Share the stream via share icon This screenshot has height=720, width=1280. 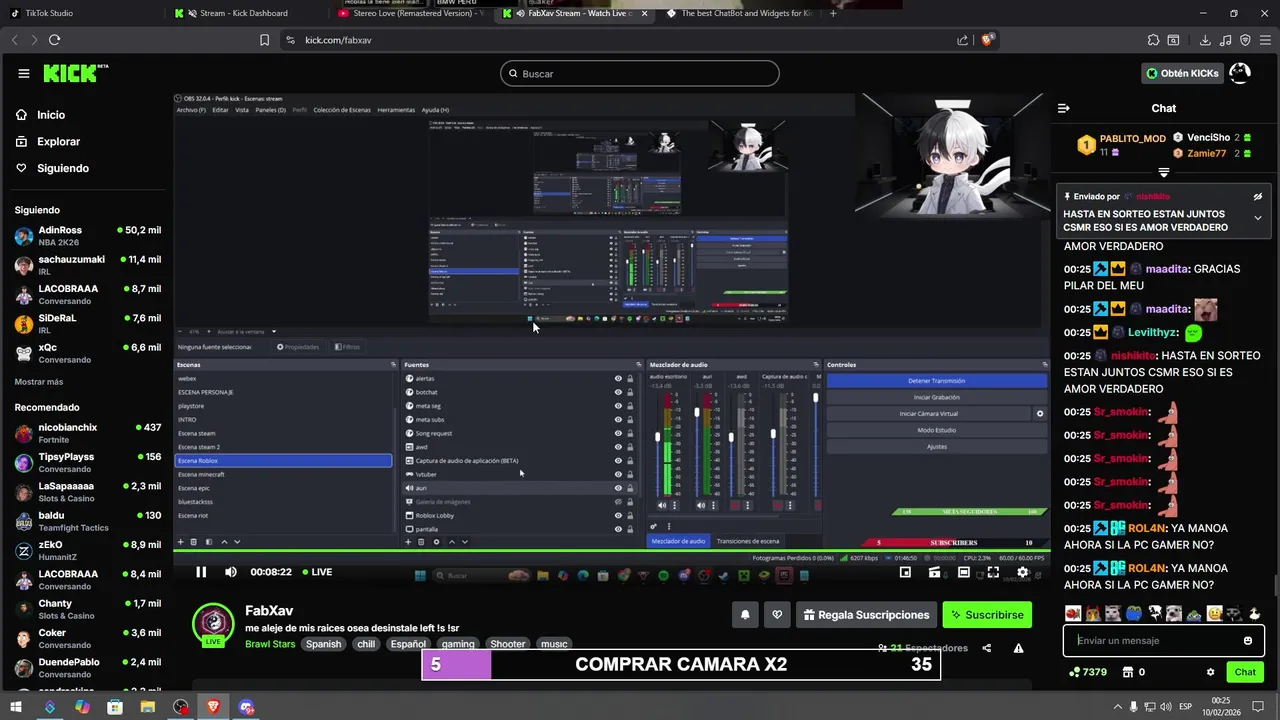(987, 648)
